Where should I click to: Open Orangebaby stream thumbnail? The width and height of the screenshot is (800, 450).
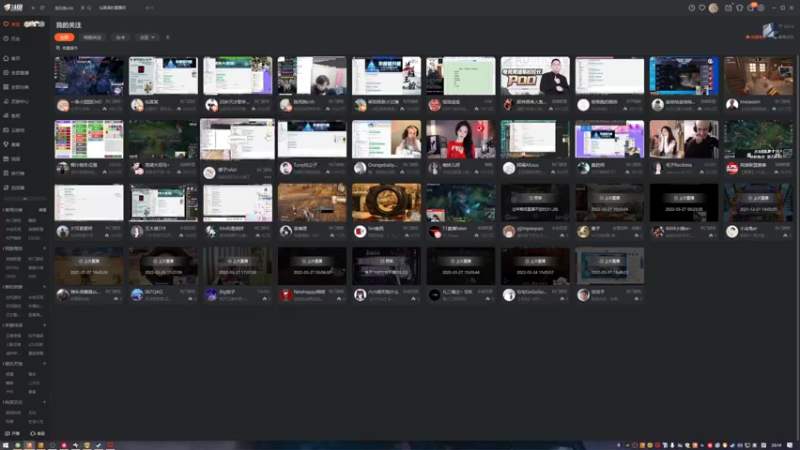(387, 139)
